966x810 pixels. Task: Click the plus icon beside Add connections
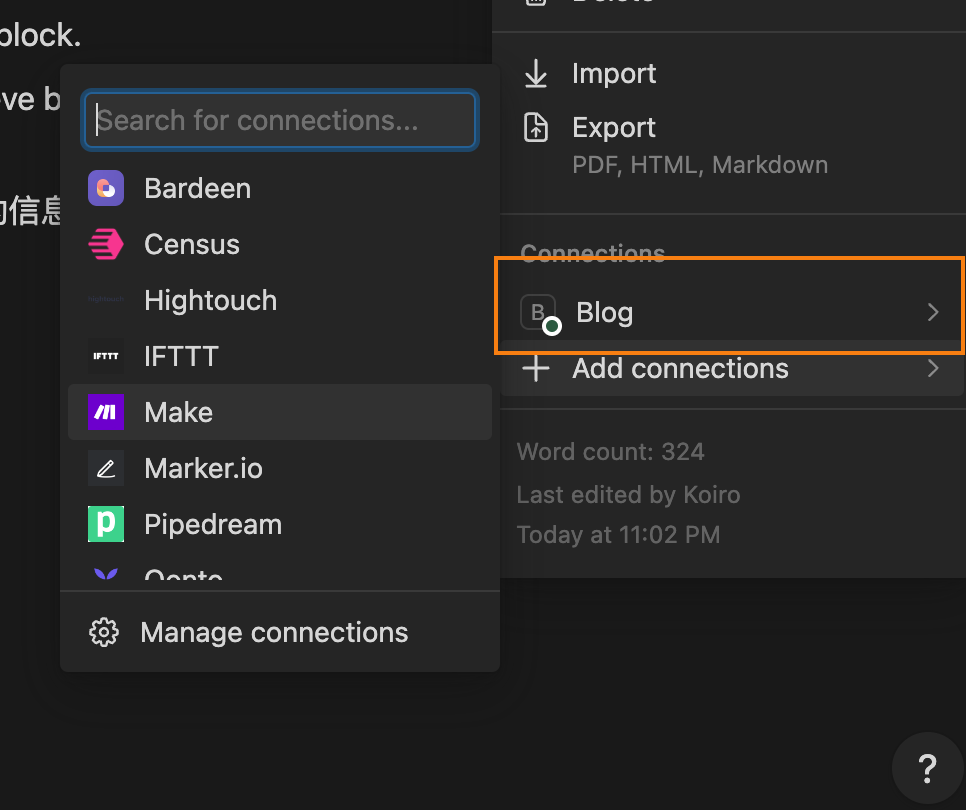(536, 368)
